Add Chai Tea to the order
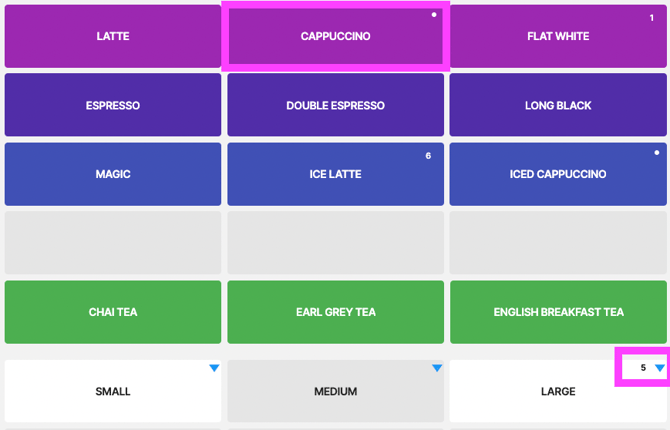 tap(113, 312)
